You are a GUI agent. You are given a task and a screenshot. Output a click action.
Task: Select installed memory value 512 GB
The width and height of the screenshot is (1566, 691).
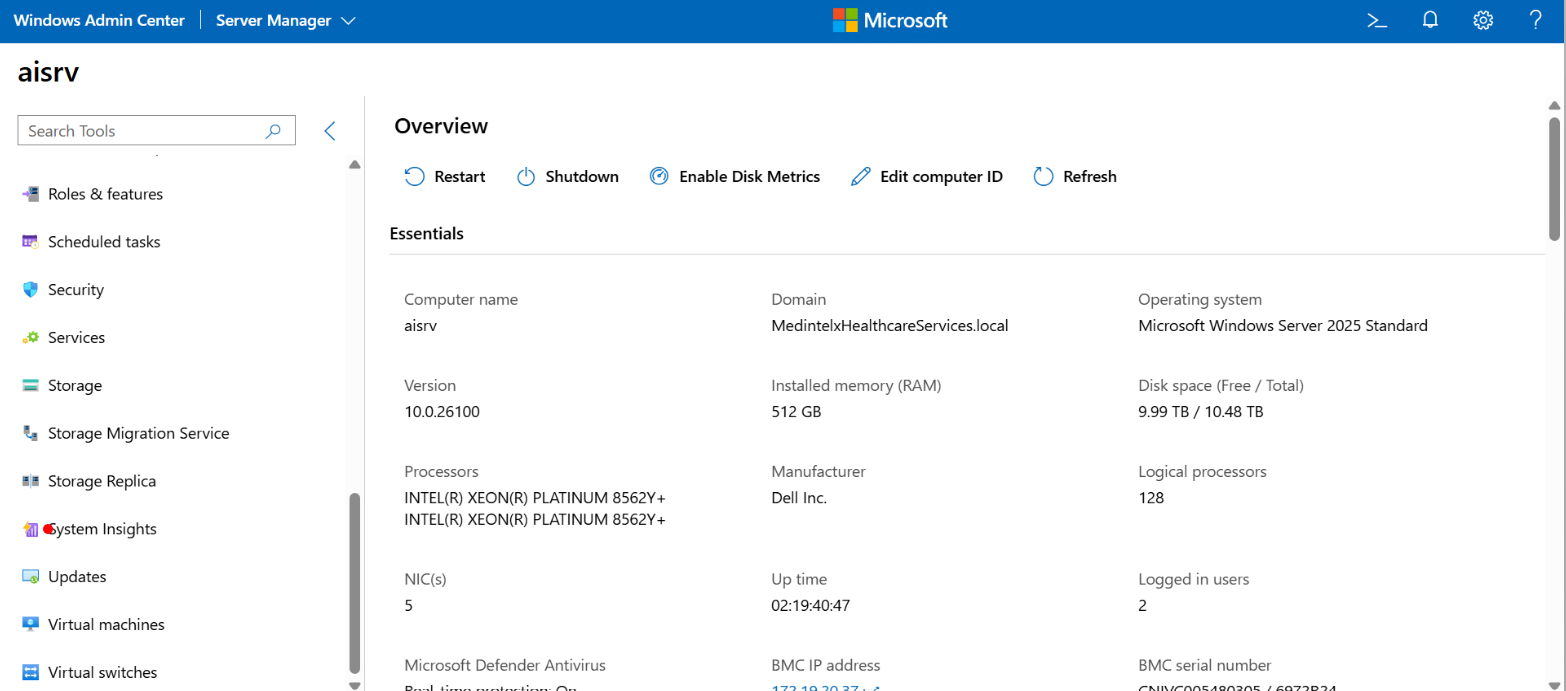click(796, 412)
